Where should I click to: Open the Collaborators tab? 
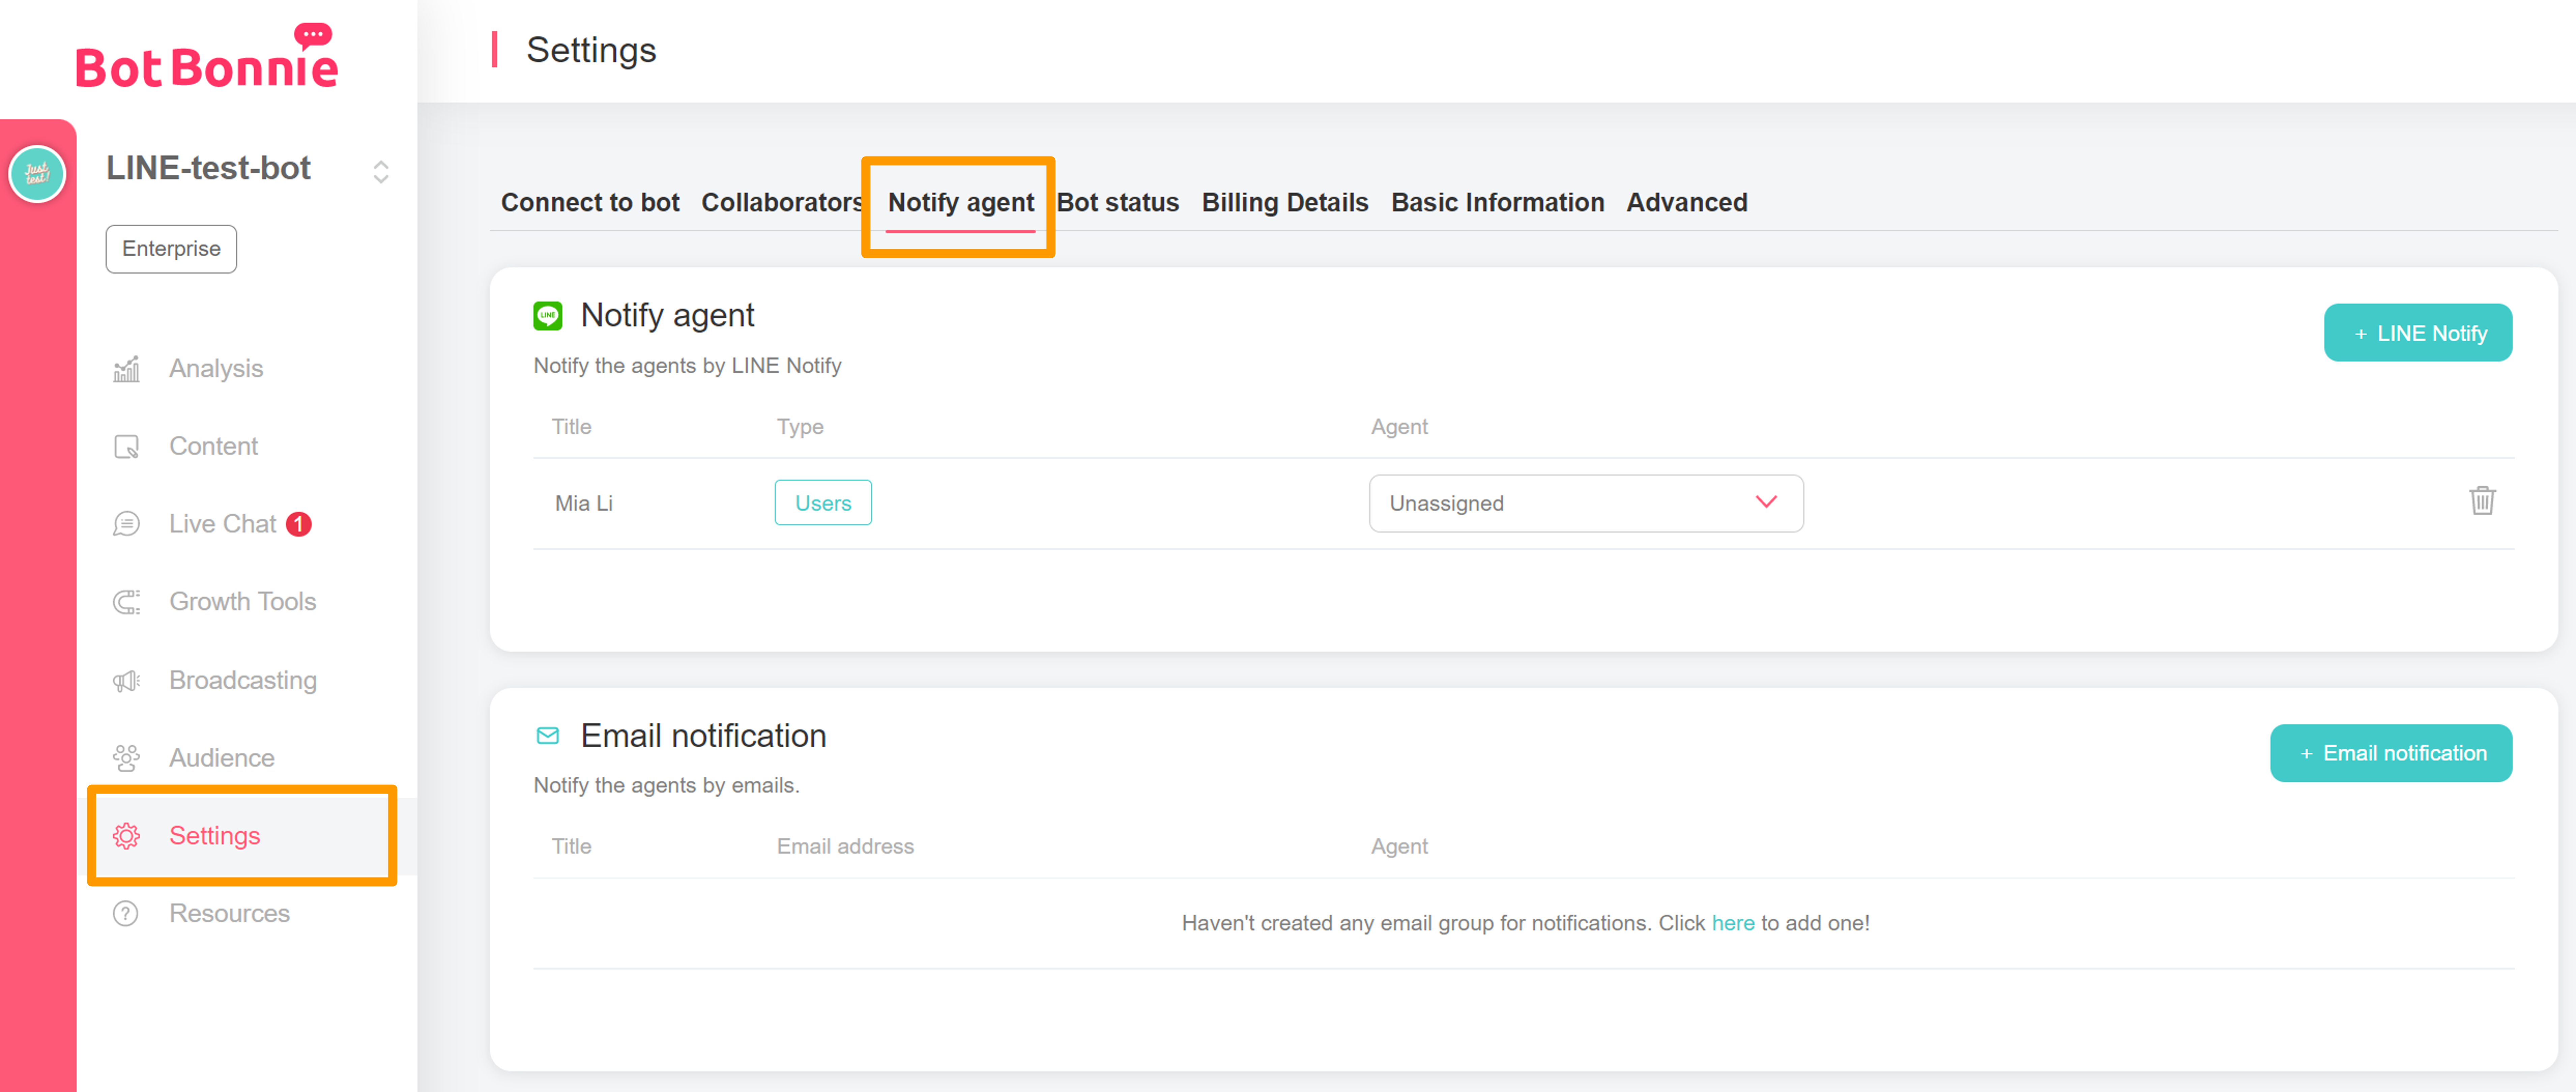781,203
